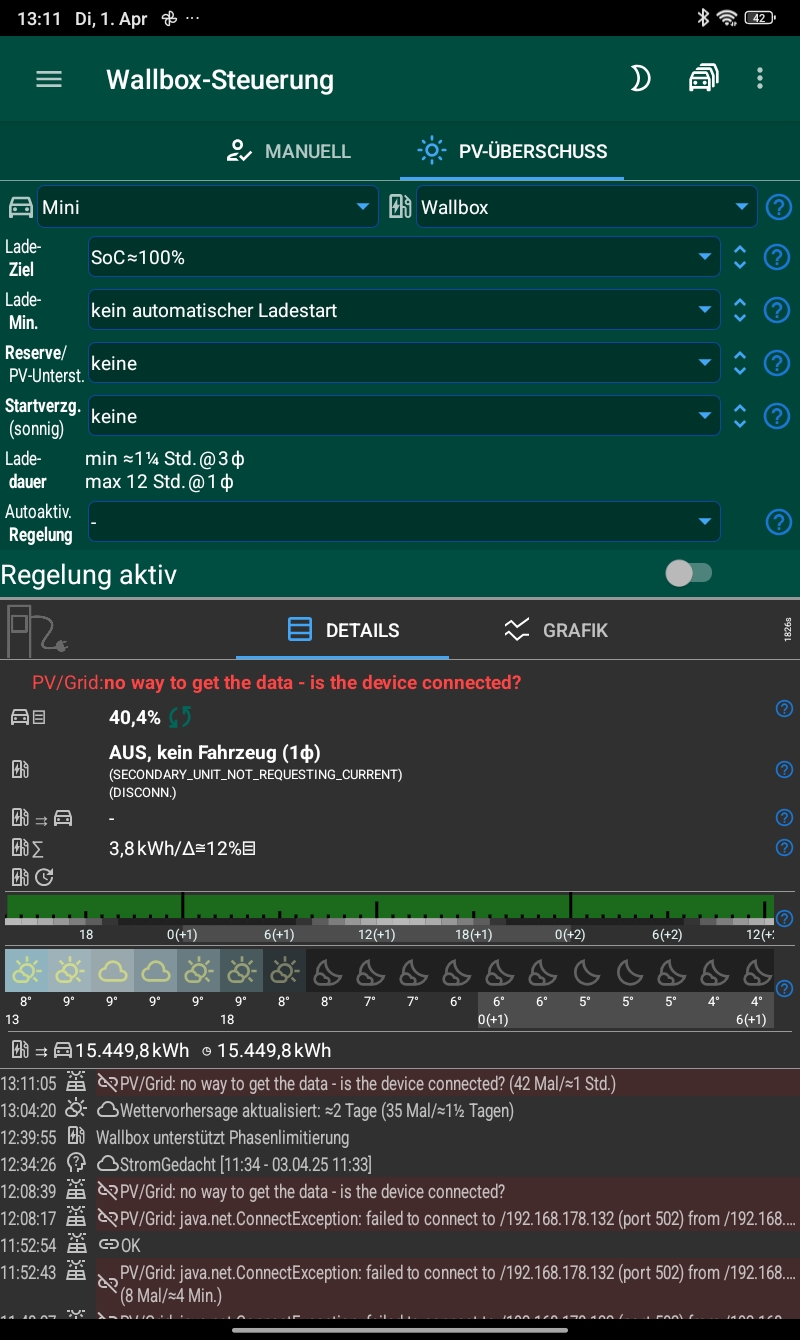Step the Lade-Ziel value with arrows

tap(740, 257)
